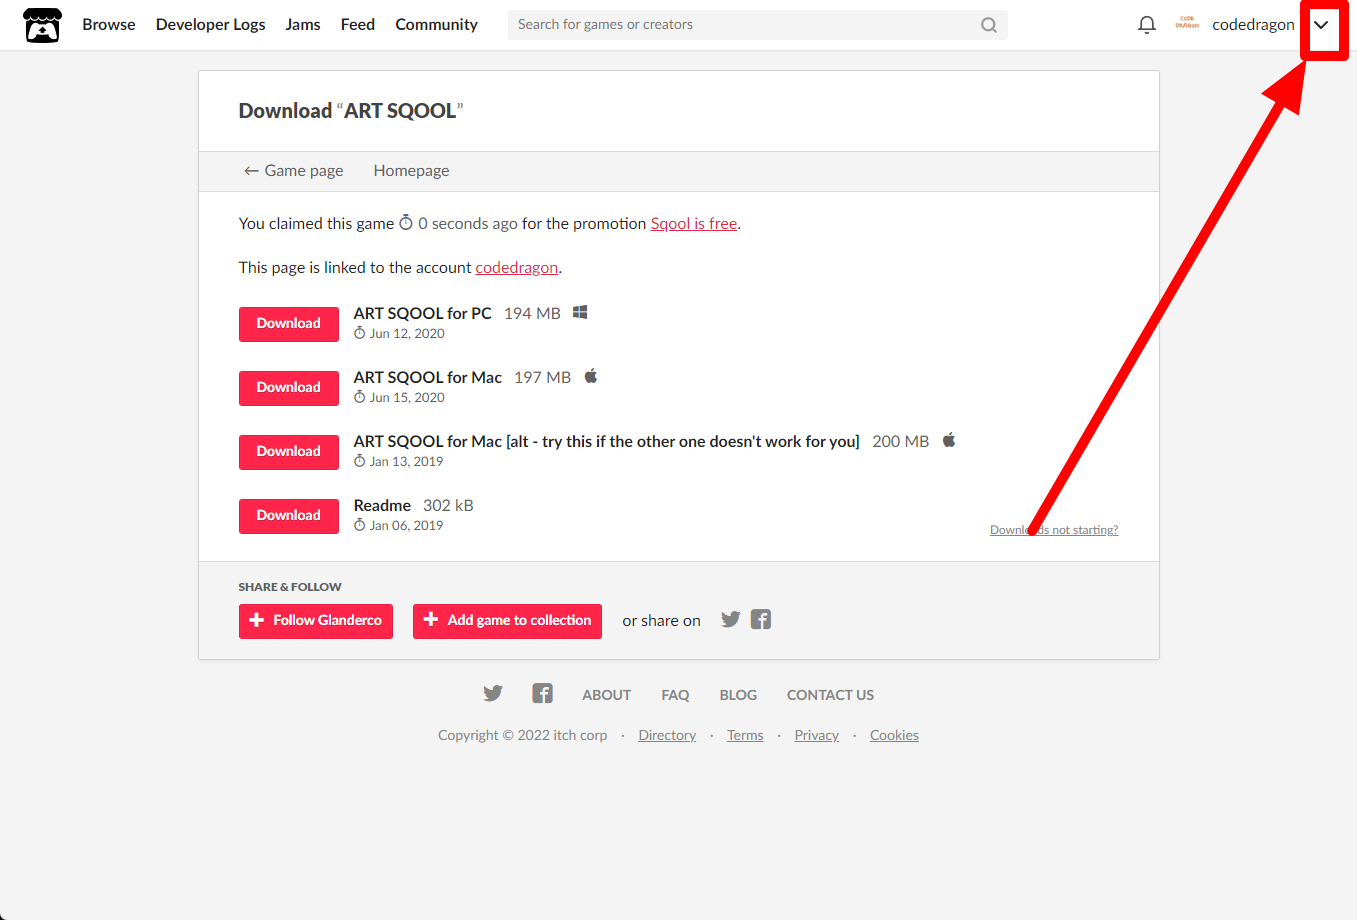Viewport: 1357px width, 920px height.
Task: Click the 'ART SQOOL for PC' file name
Action: (423, 313)
